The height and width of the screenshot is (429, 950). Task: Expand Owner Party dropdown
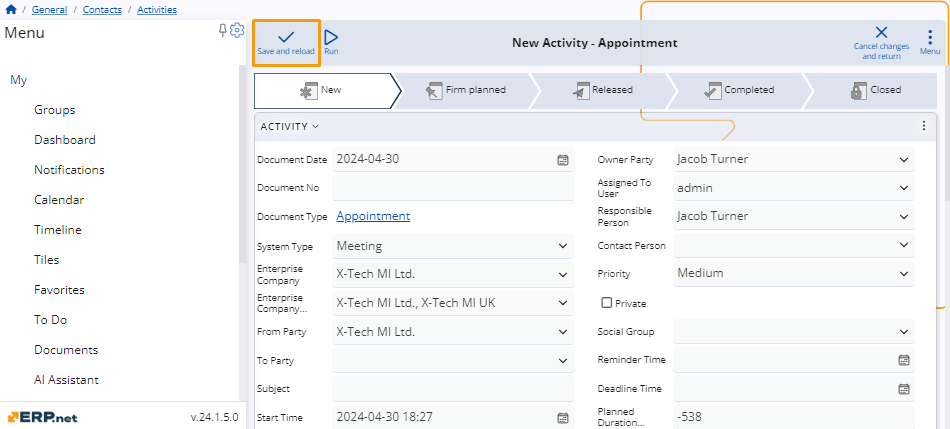[903, 160]
